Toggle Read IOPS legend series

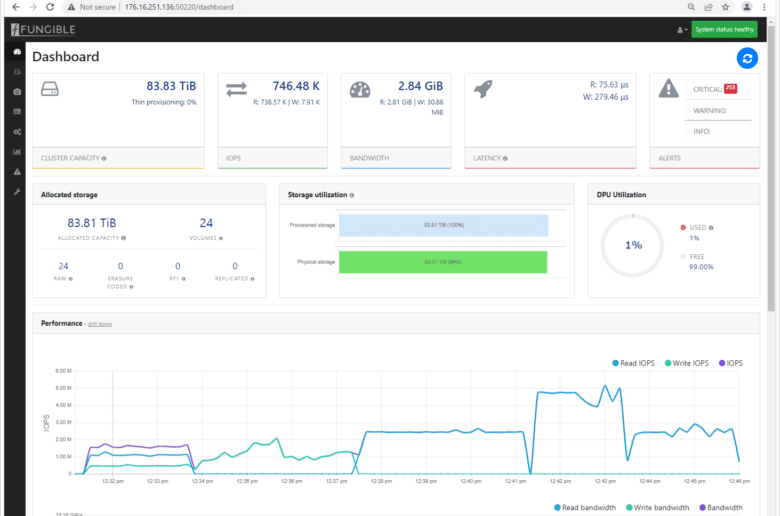tap(633, 363)
